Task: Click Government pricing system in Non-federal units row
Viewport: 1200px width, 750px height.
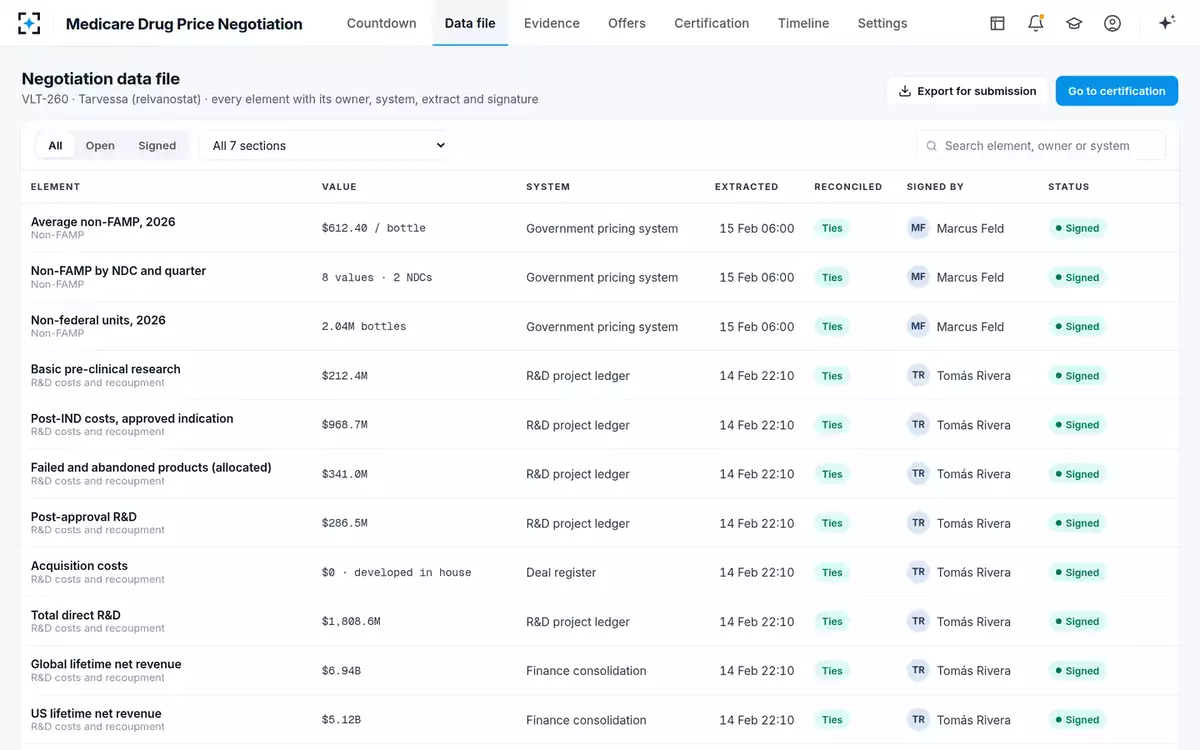Action: coord(602,327)
